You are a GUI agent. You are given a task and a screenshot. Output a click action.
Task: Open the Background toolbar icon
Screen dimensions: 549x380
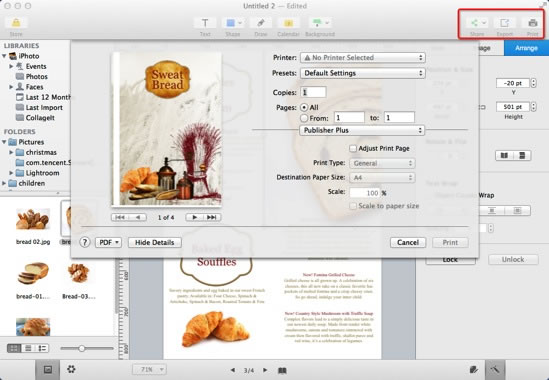pos(320,23)
